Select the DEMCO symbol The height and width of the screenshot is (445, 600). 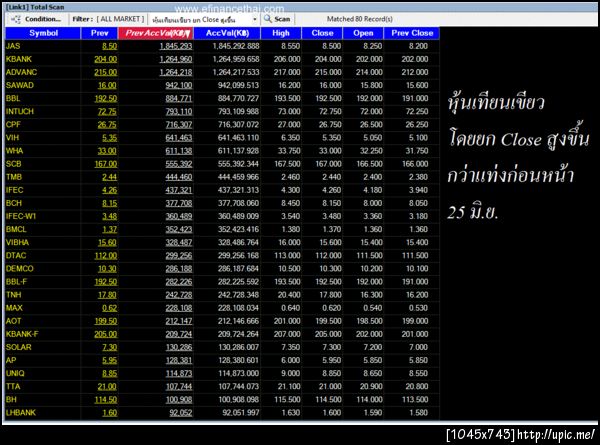(20, 269)
